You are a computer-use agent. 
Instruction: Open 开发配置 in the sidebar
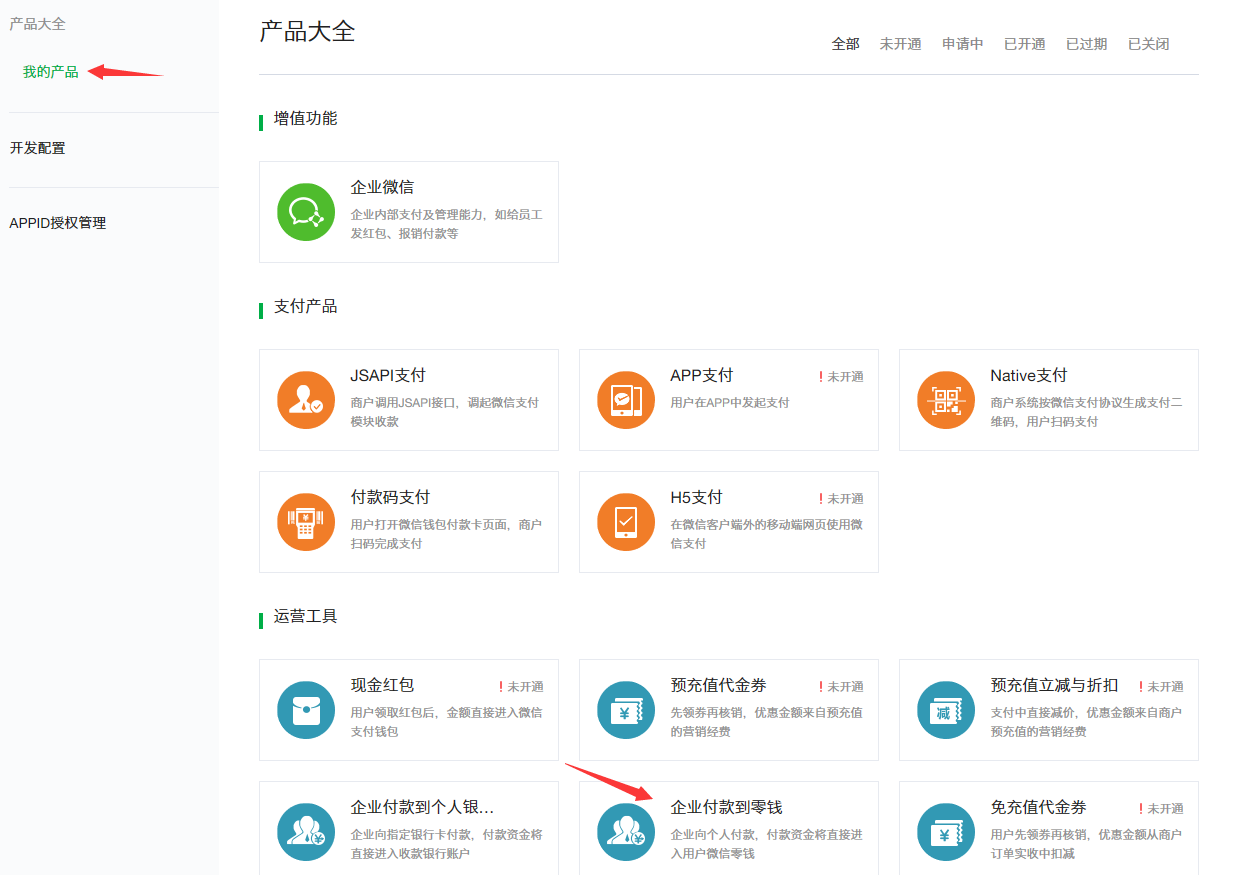point(38,148)
